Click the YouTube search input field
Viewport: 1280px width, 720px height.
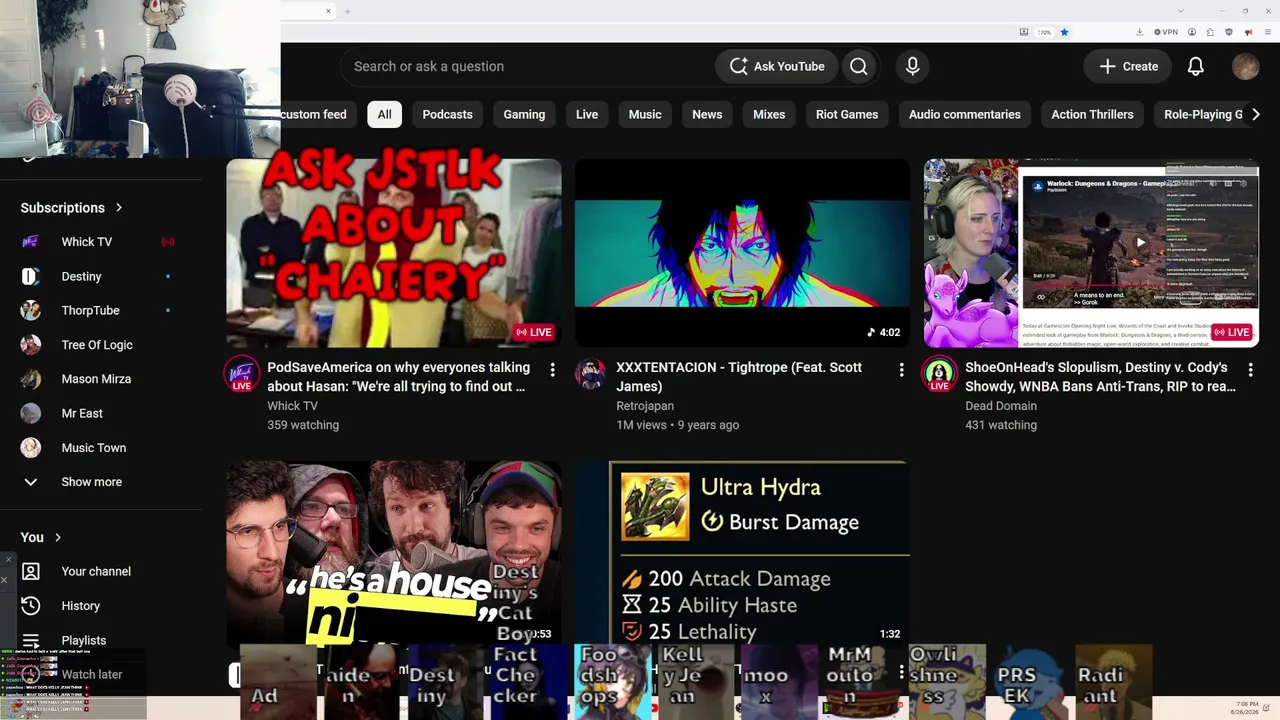pyautogui.click(x=530, y=66)
